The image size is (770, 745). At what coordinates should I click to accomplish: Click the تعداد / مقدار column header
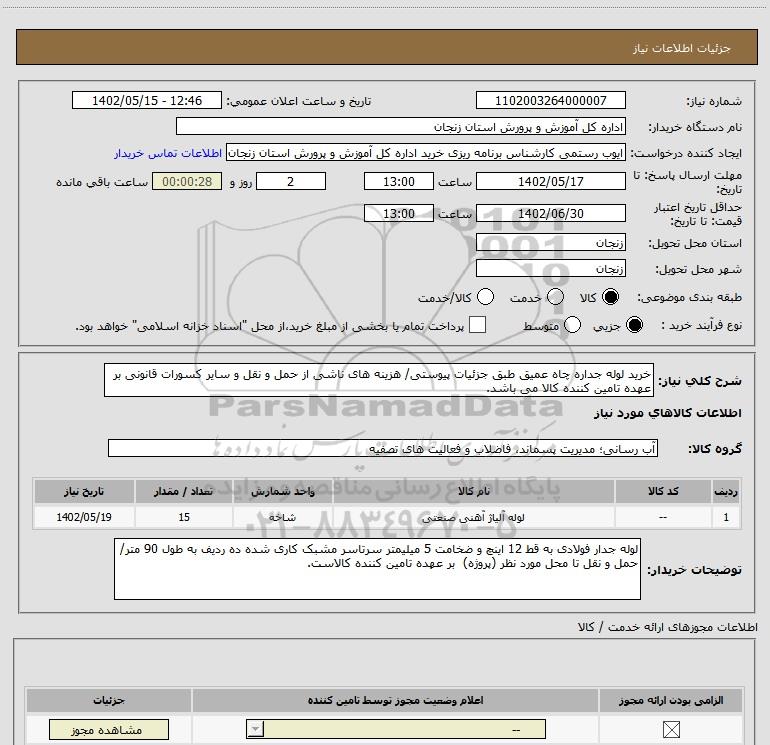(184, 492)
